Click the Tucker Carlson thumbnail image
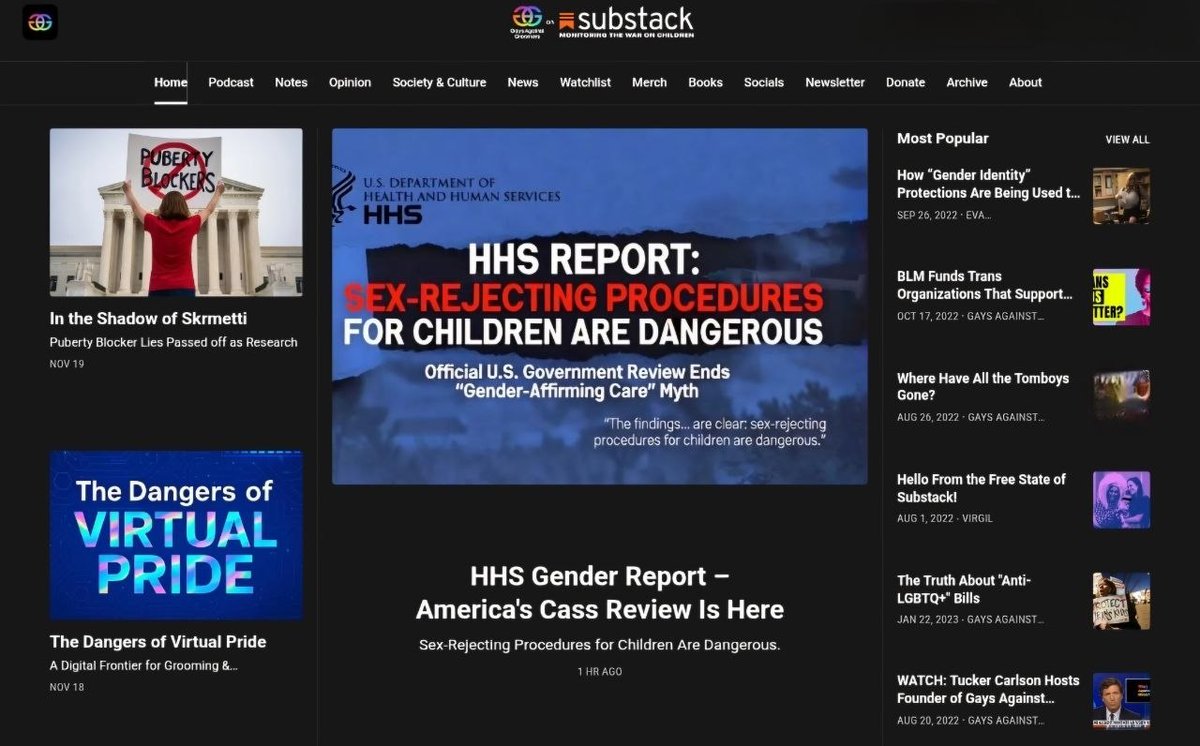 pos(1121,700)
